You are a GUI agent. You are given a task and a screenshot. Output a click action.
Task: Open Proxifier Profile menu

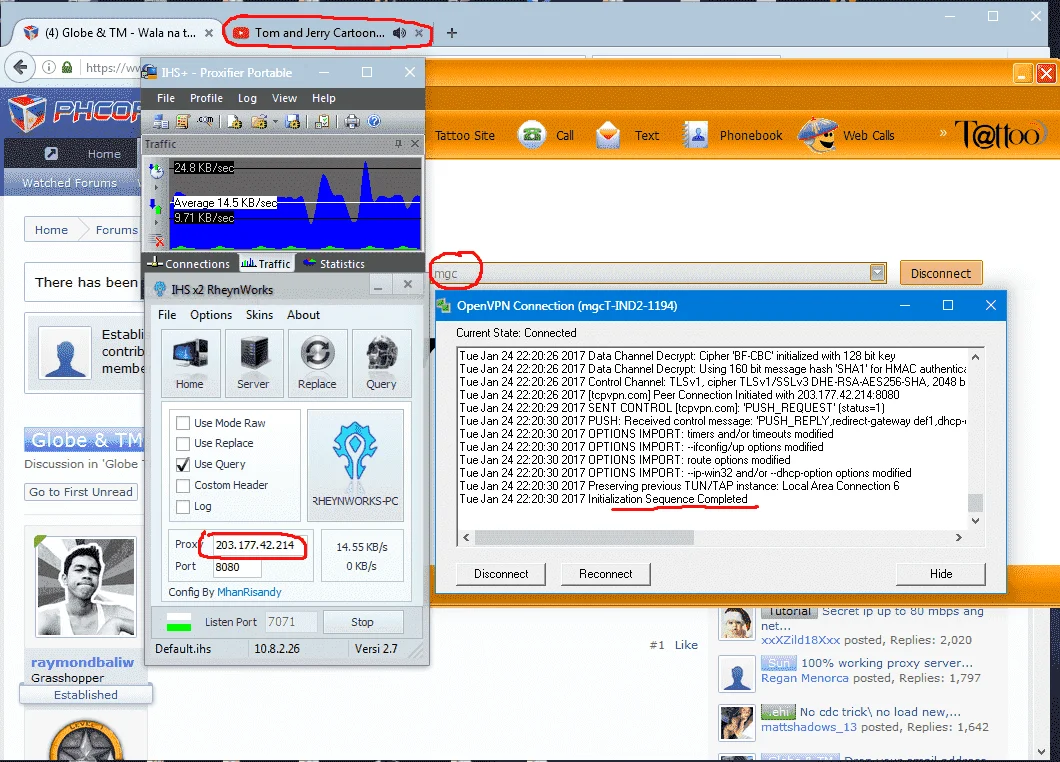coord(206,98)
